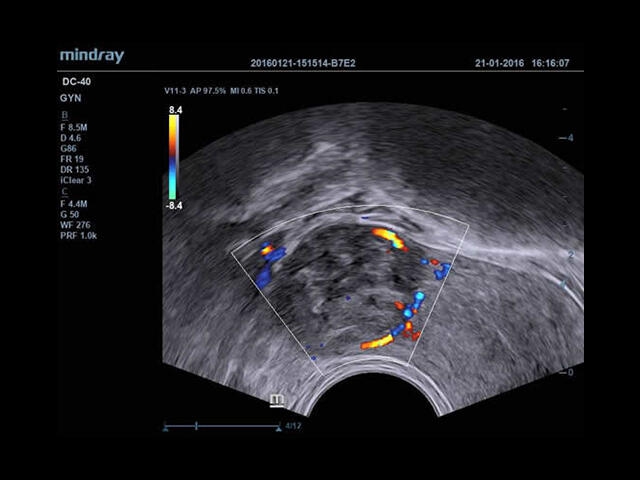Click the iClear 3 setting

tap(79, 181)
